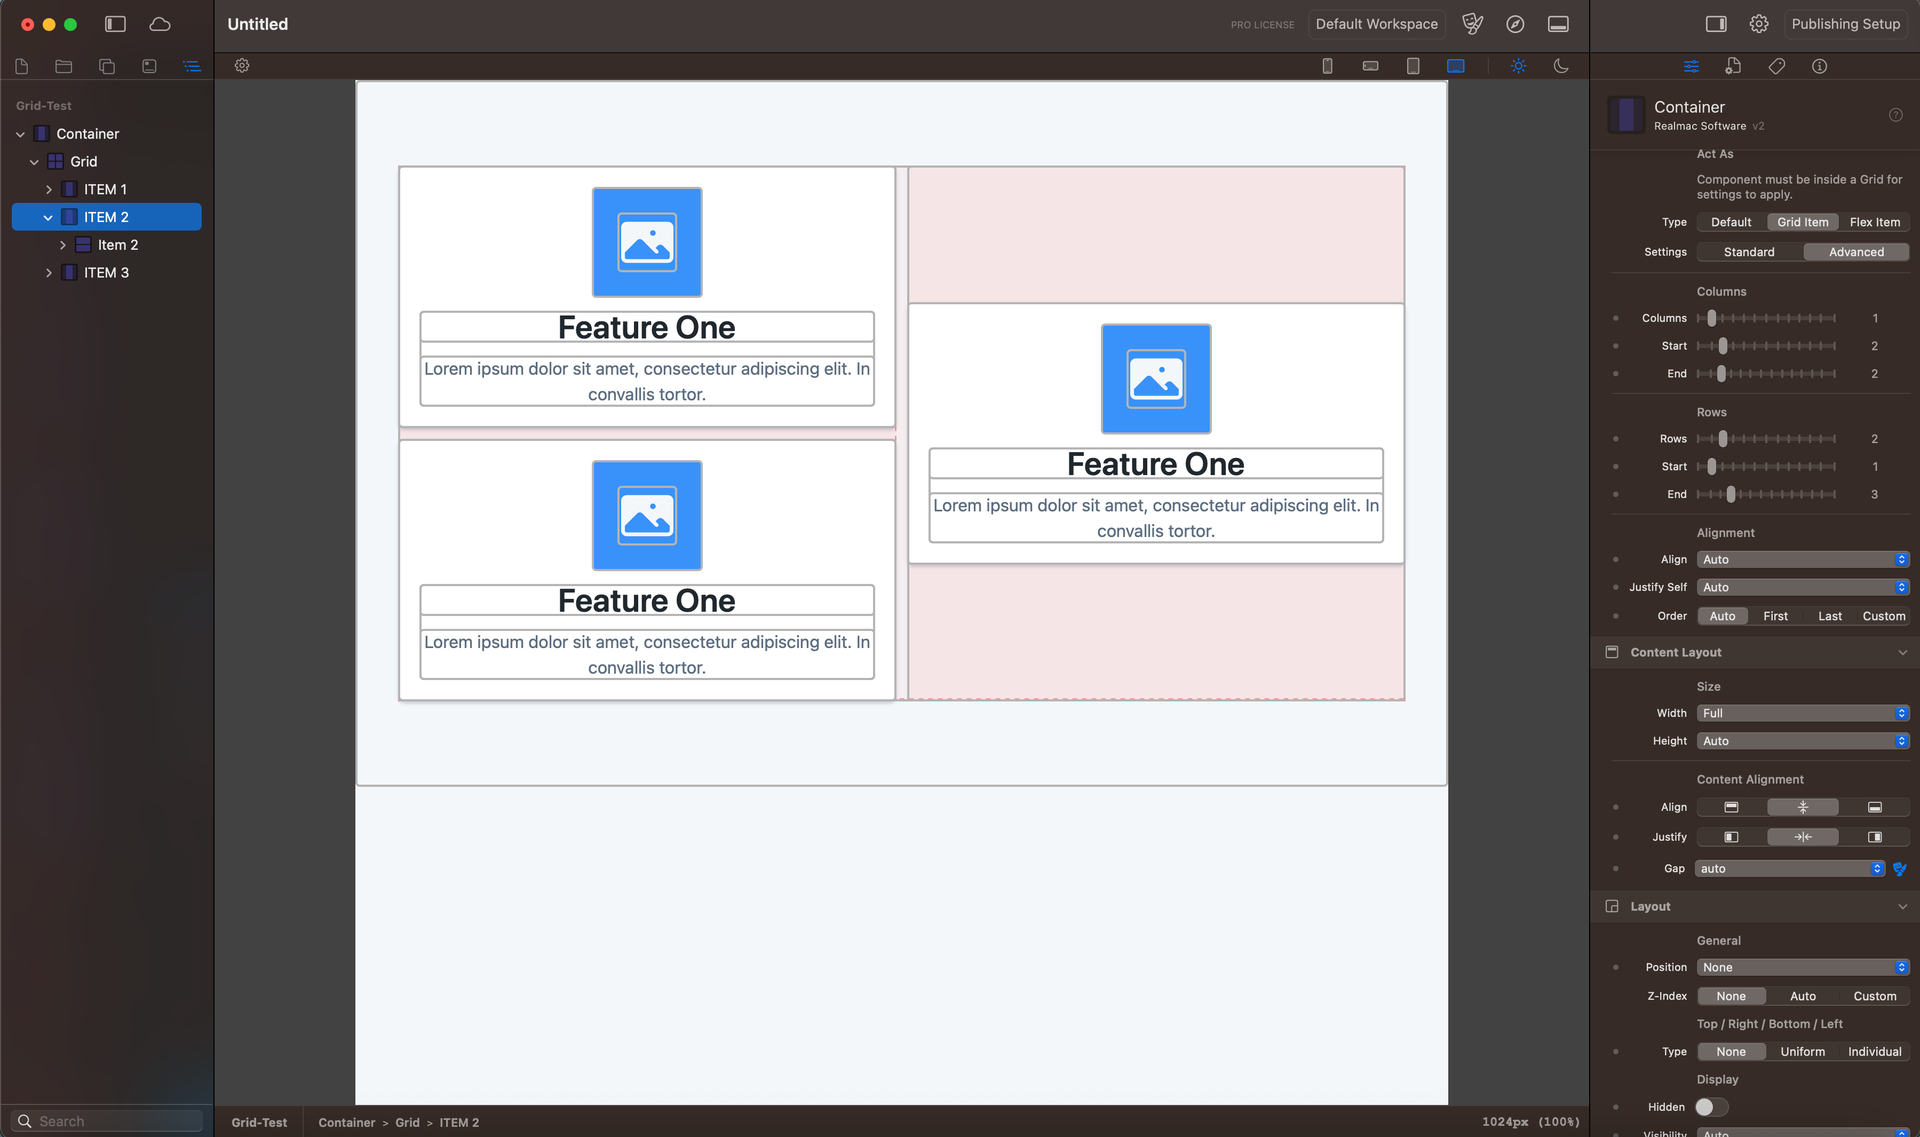Expand the ITEM 3 node
Screen dimensions: 1920x1137
(49, 273)
